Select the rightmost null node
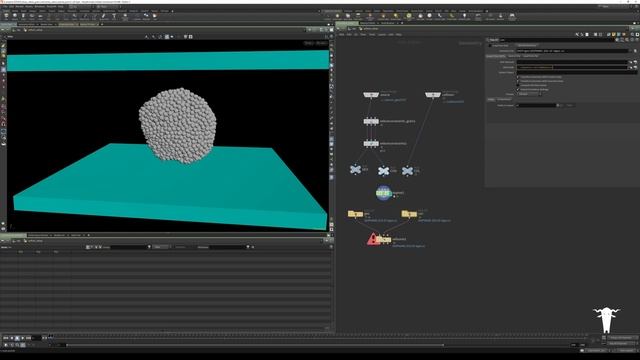640x360 pixels. (407, 171)
